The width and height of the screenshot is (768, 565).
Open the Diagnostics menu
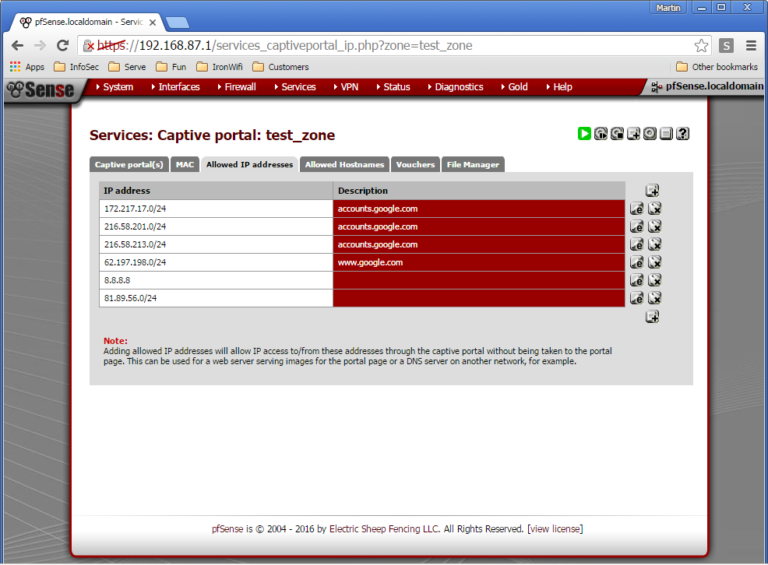point(458,87)
